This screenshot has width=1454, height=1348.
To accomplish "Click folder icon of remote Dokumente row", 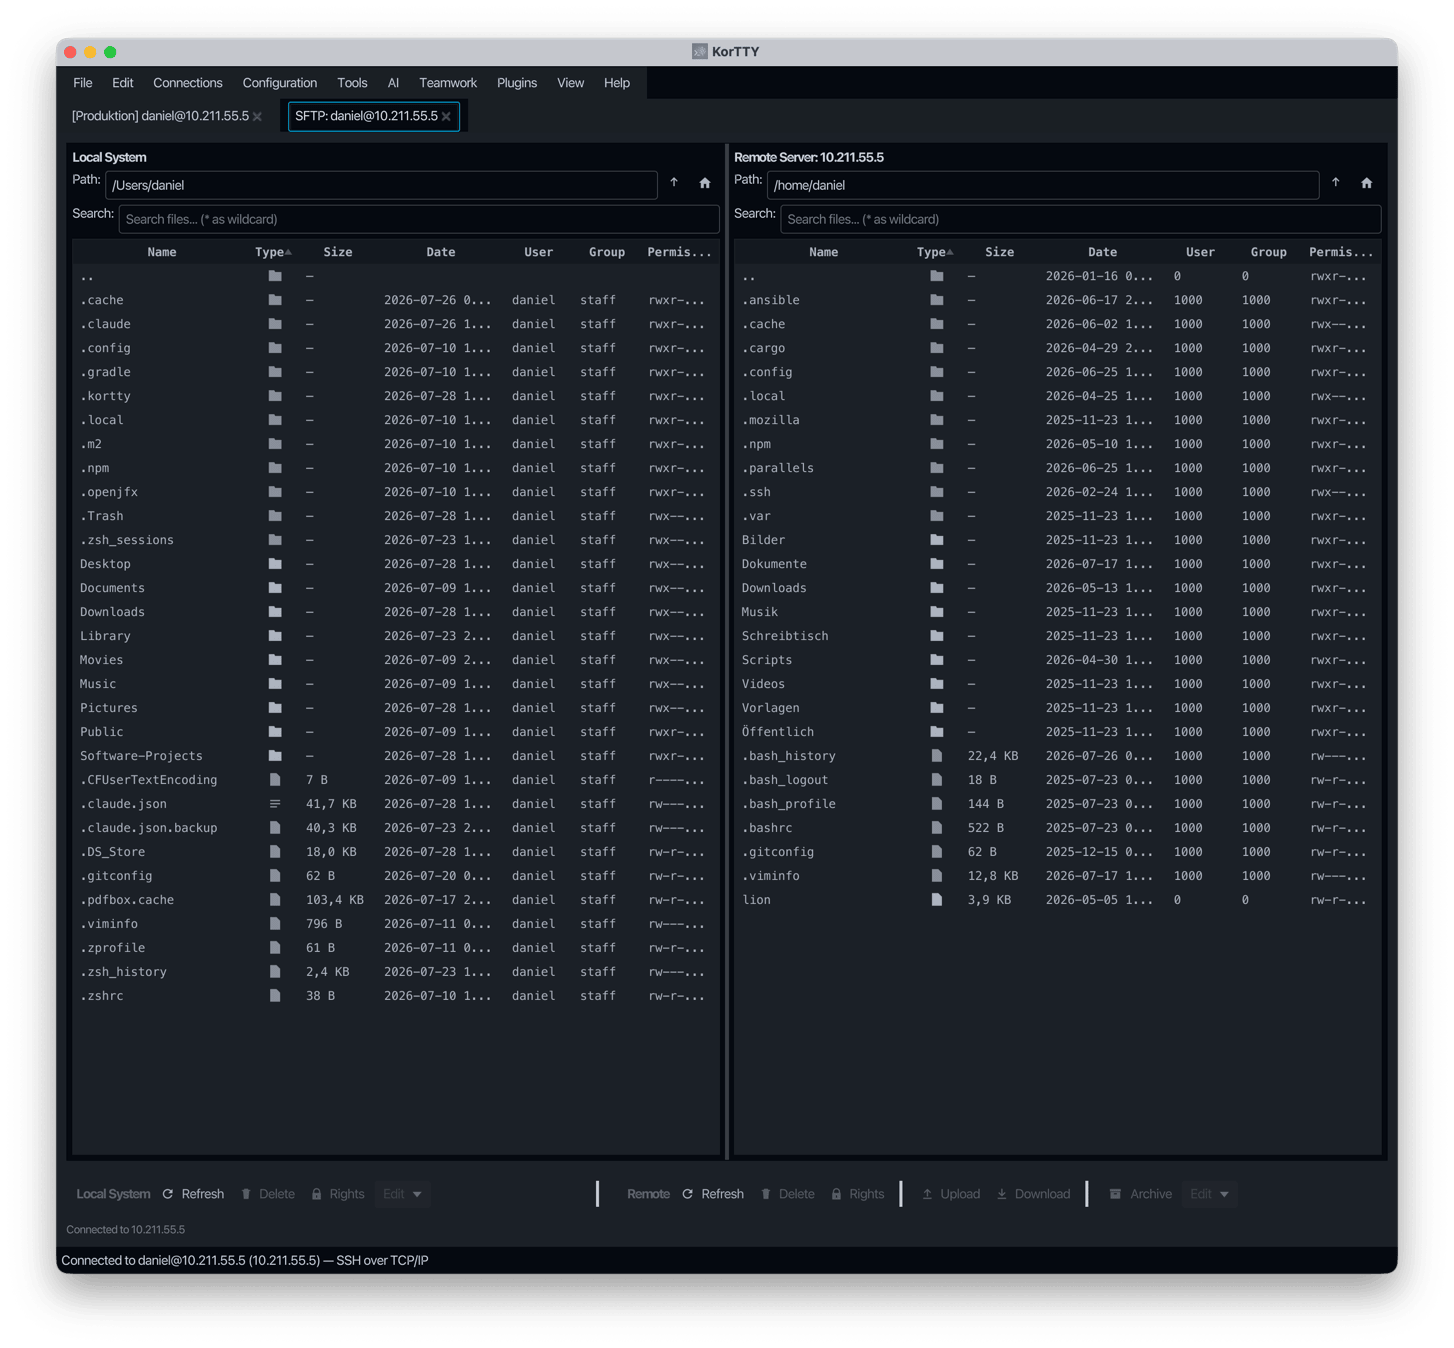I will click(x=937, y=564).
